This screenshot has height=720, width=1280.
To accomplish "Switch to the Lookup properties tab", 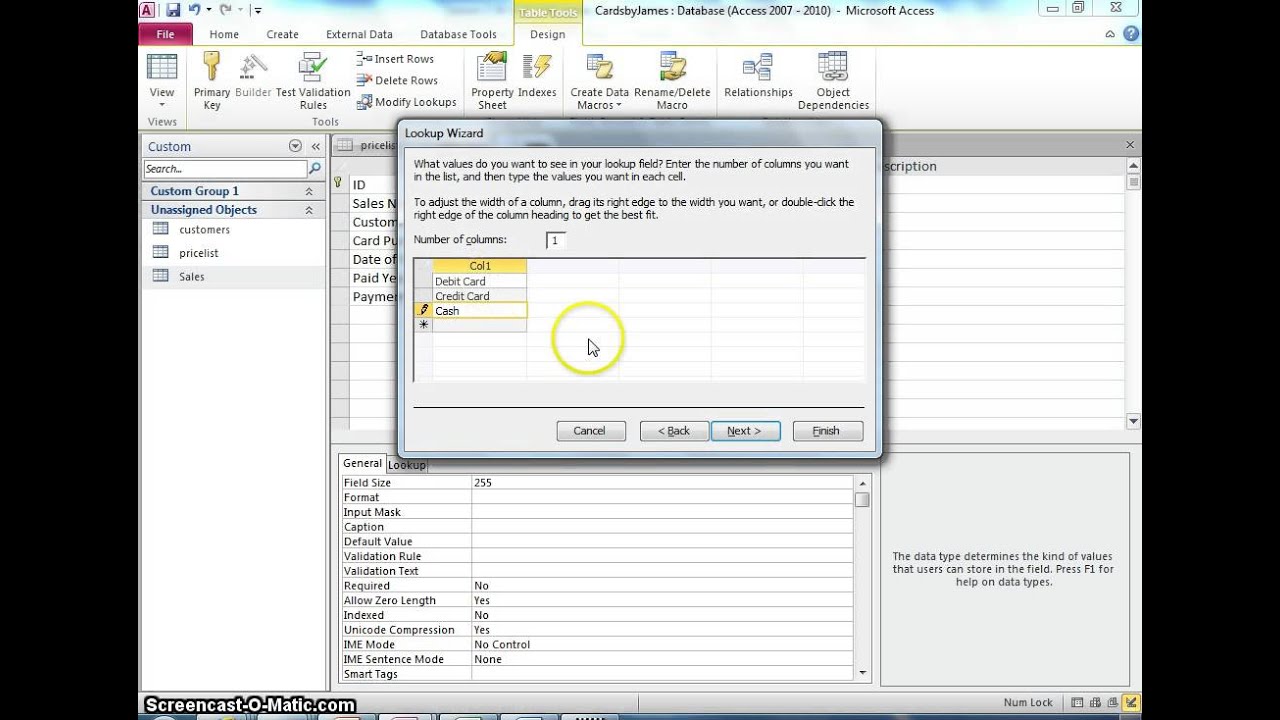I will pos(406,465).
